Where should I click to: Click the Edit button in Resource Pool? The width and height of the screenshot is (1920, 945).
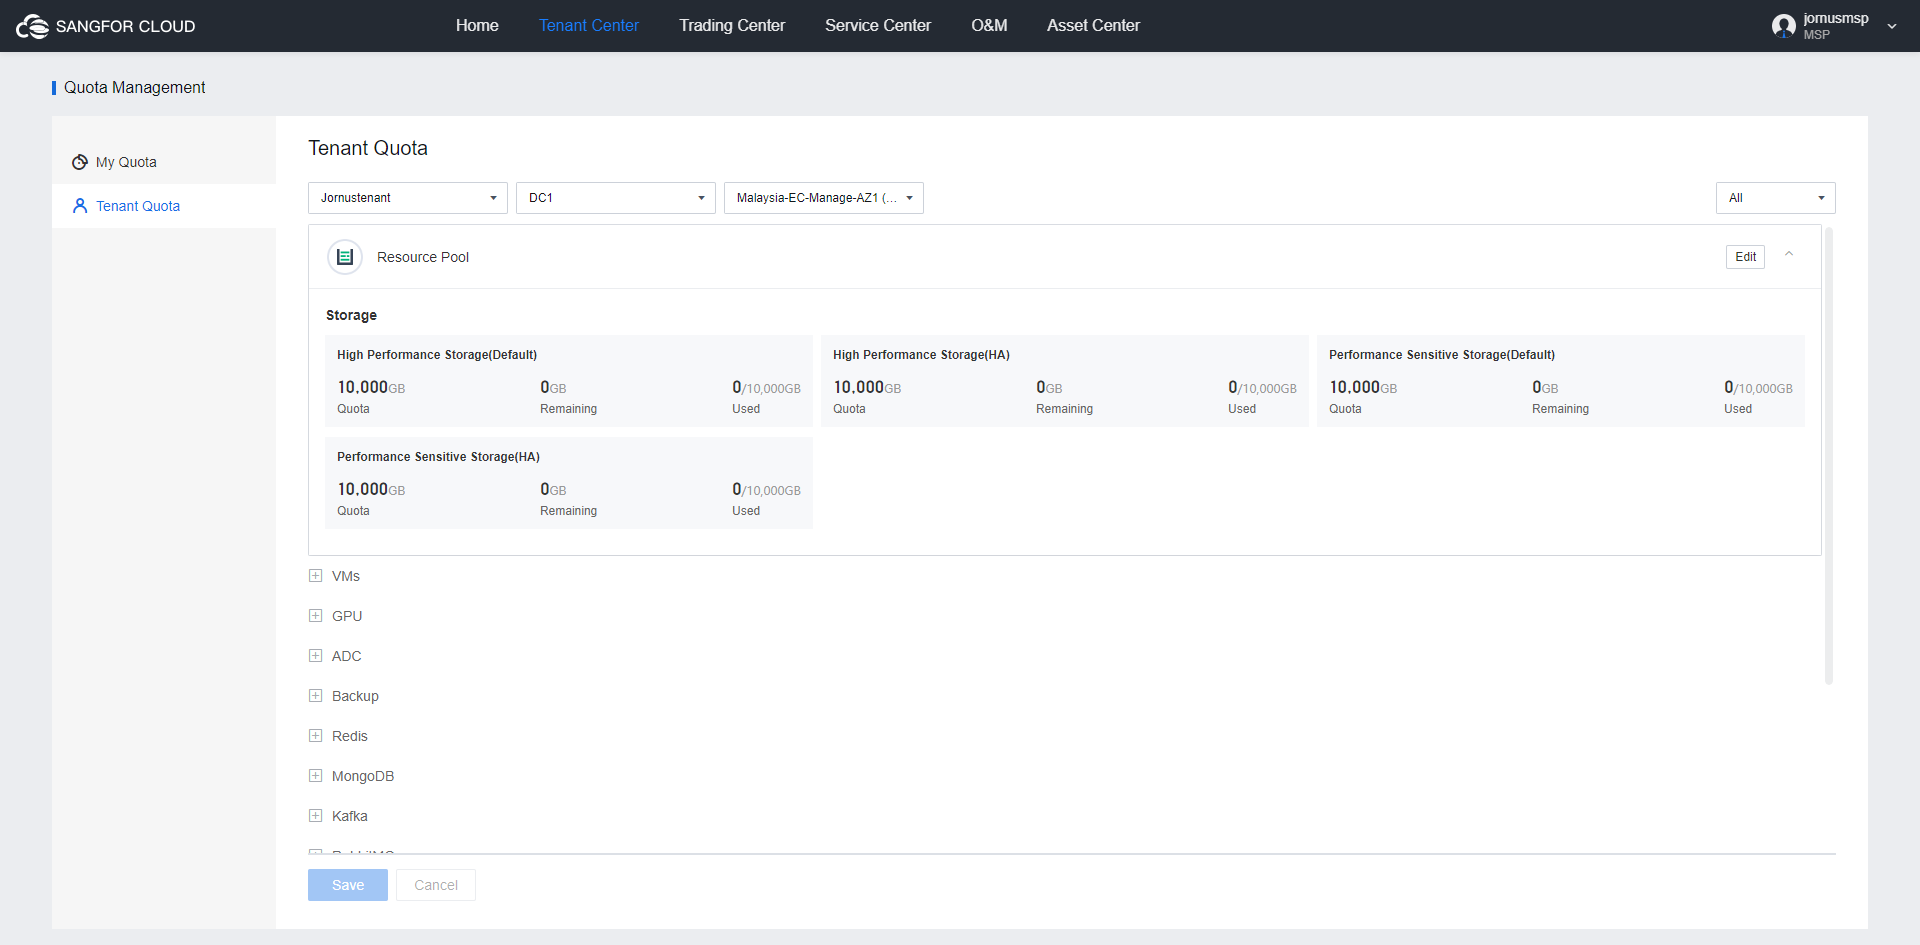[x=1745, y=257]
